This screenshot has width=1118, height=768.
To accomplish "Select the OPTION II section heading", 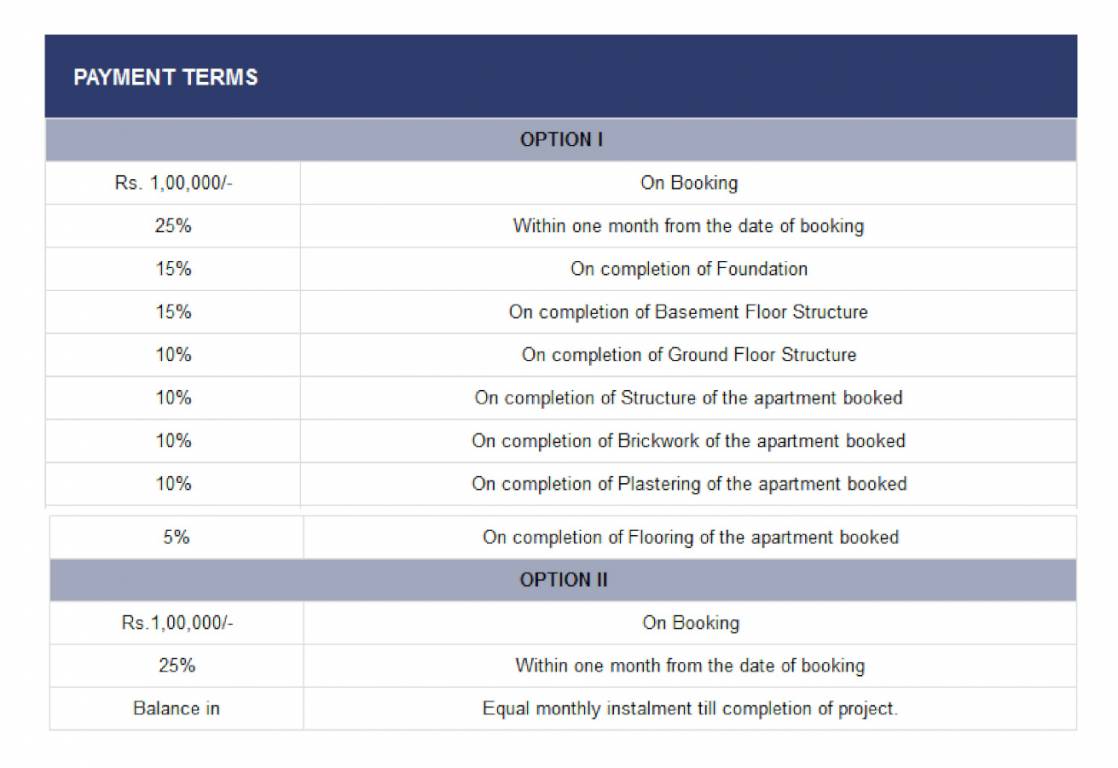I will point(563,580).
